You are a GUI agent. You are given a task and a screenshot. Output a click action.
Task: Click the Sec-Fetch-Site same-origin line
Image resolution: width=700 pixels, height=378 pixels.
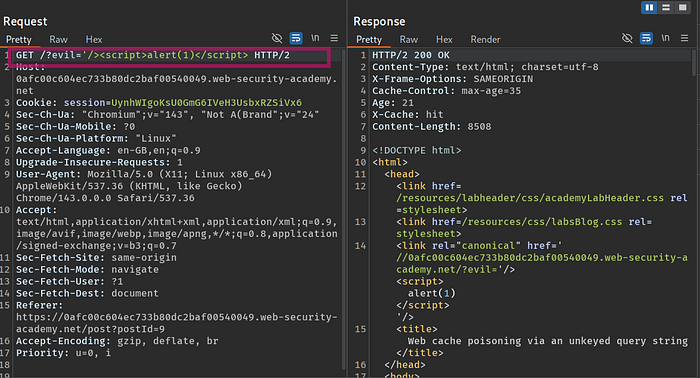coord(96,258)
